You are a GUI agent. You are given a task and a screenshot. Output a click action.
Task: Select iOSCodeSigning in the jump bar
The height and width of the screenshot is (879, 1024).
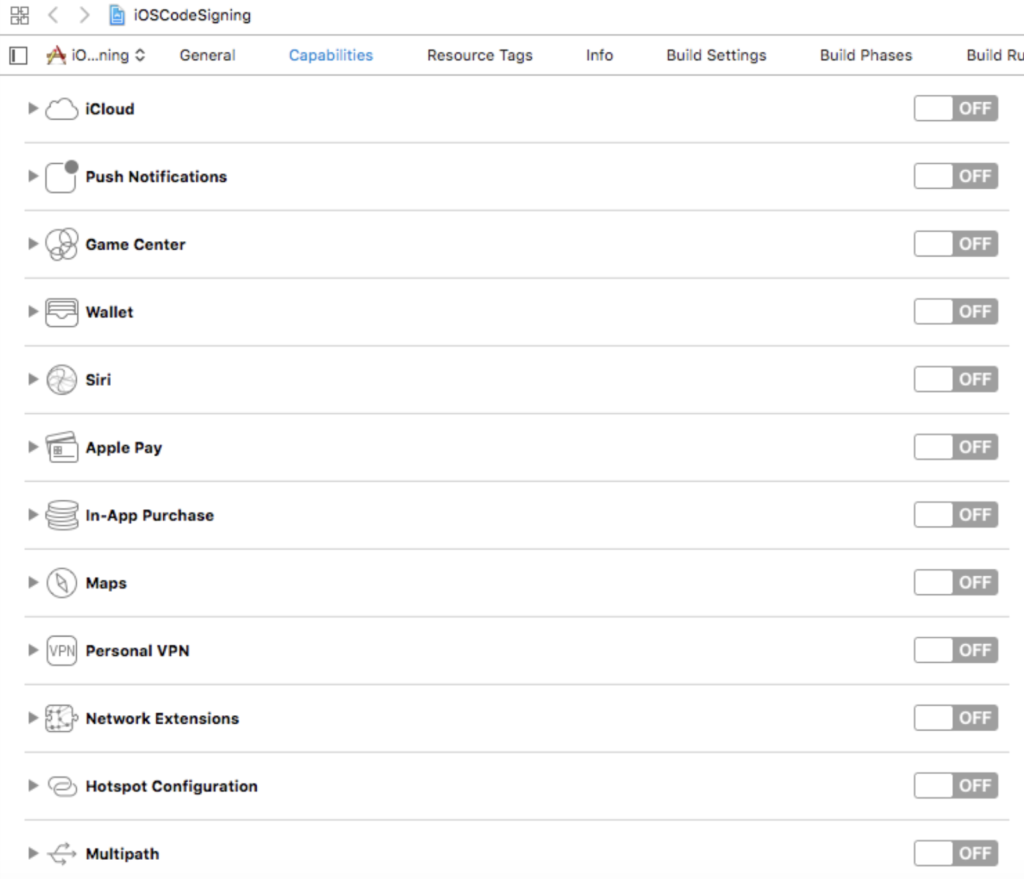pos(190,15)
